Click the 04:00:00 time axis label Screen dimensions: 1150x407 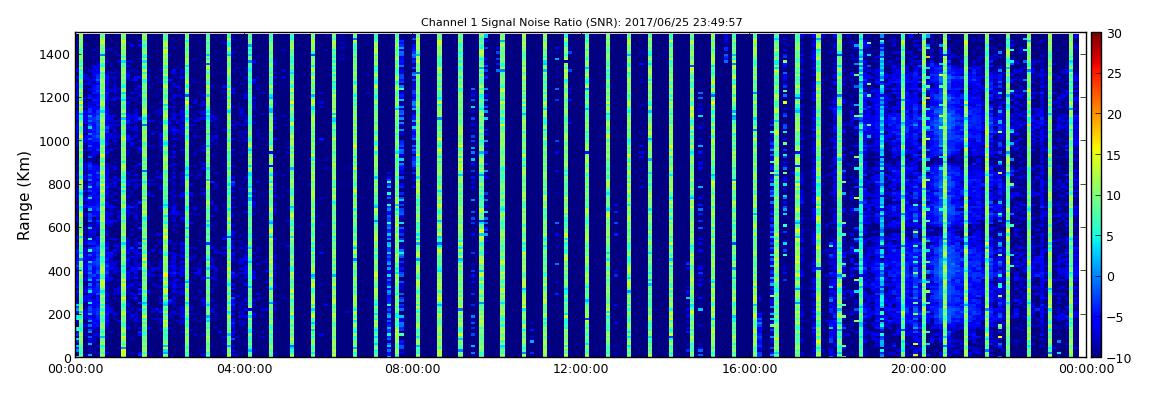pos(245,370)
